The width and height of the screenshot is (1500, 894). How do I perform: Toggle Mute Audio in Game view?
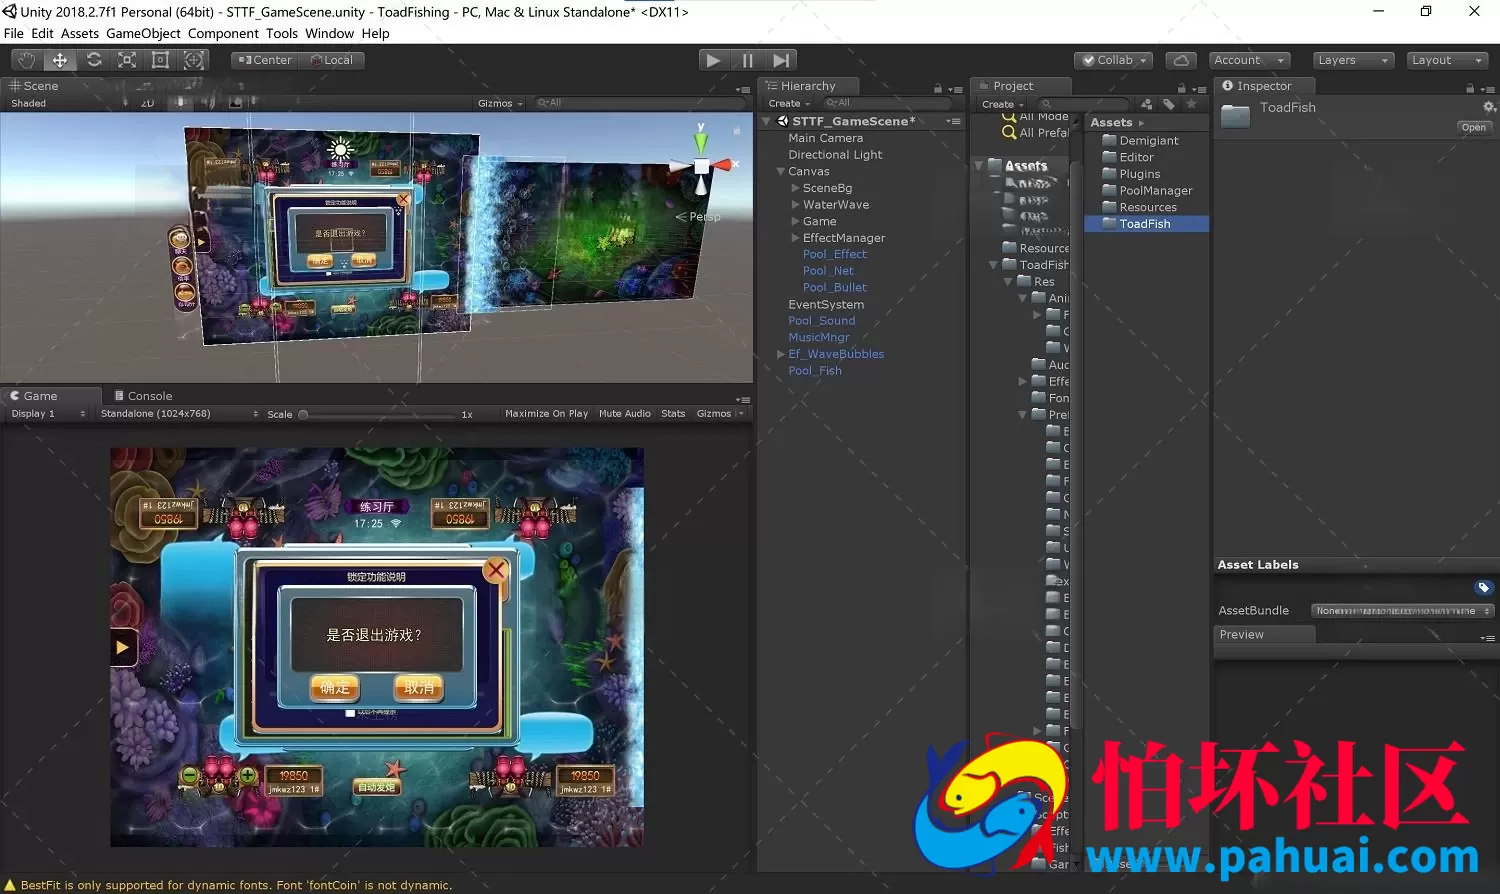click(x=624, y=413)
